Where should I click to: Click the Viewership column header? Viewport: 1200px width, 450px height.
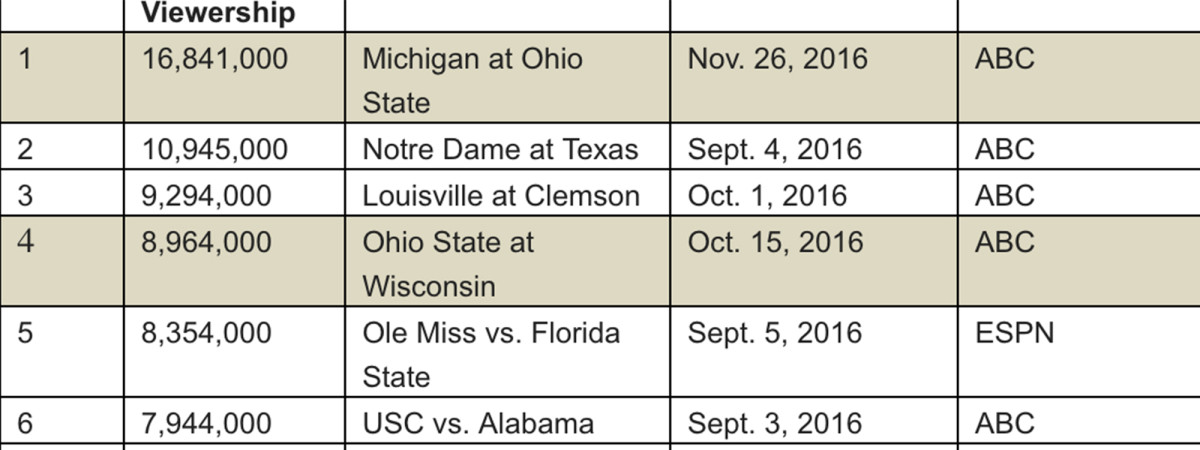(218, 13)
